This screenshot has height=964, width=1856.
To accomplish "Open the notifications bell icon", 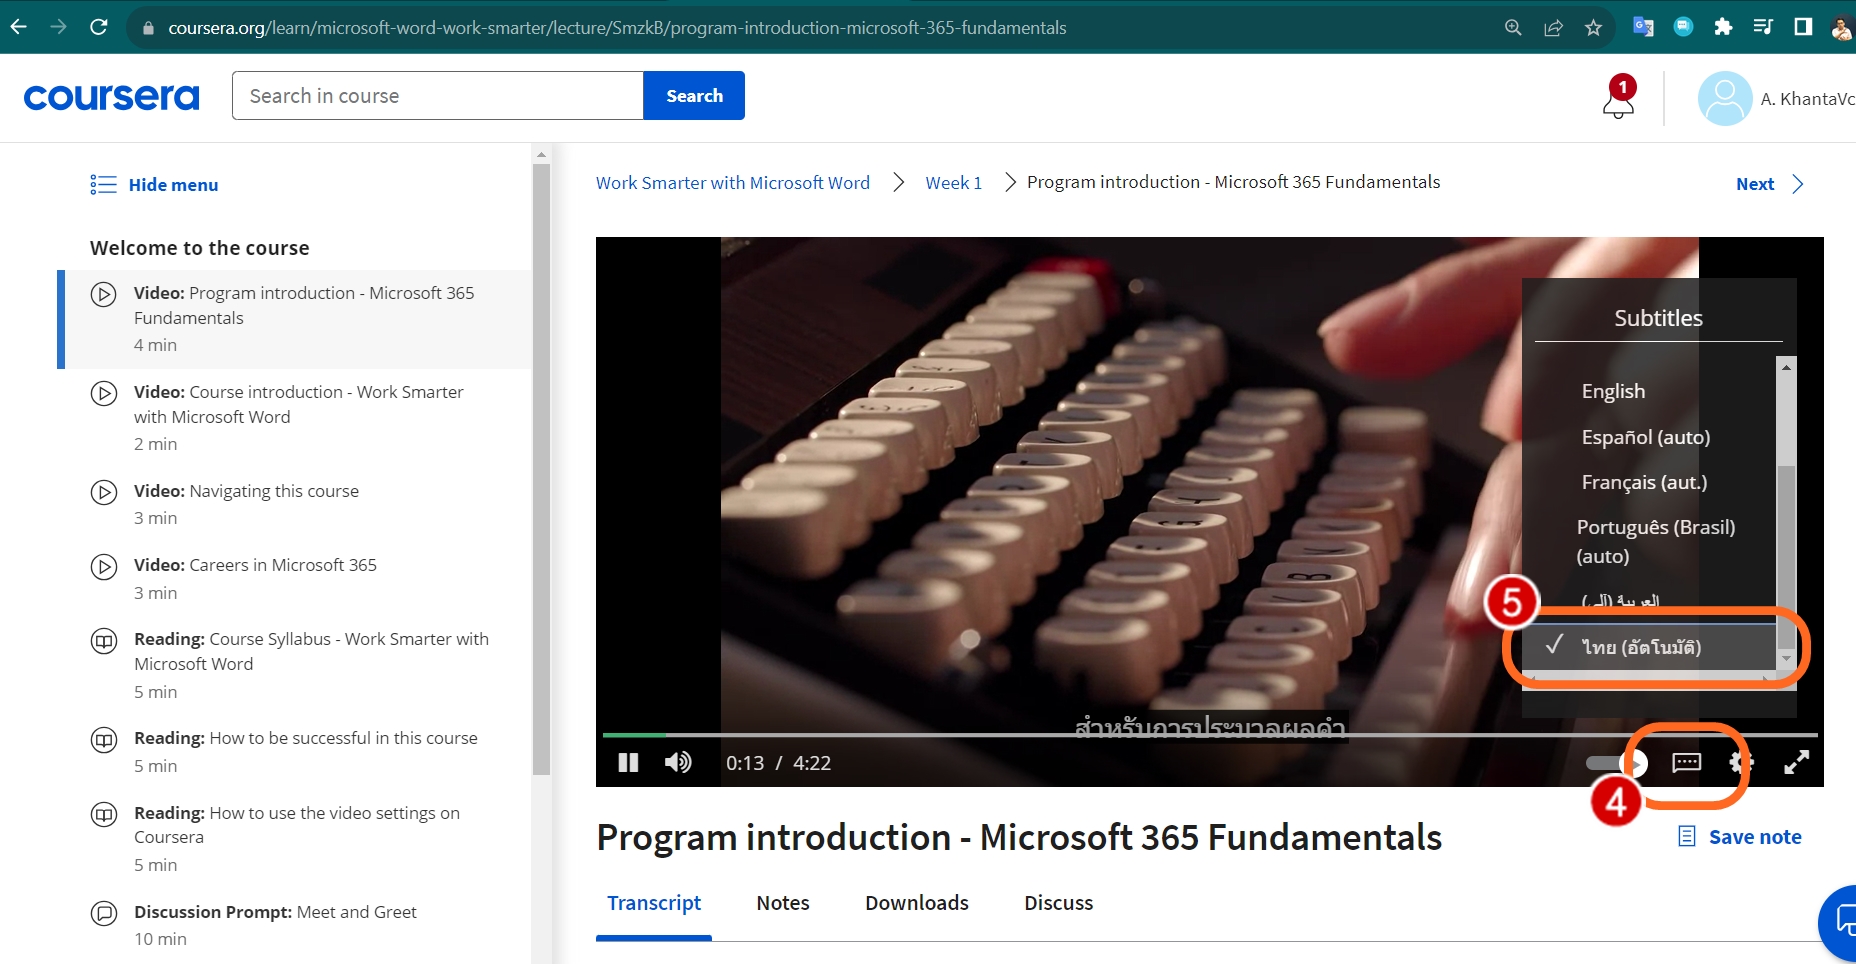I will coord(1618,98).
